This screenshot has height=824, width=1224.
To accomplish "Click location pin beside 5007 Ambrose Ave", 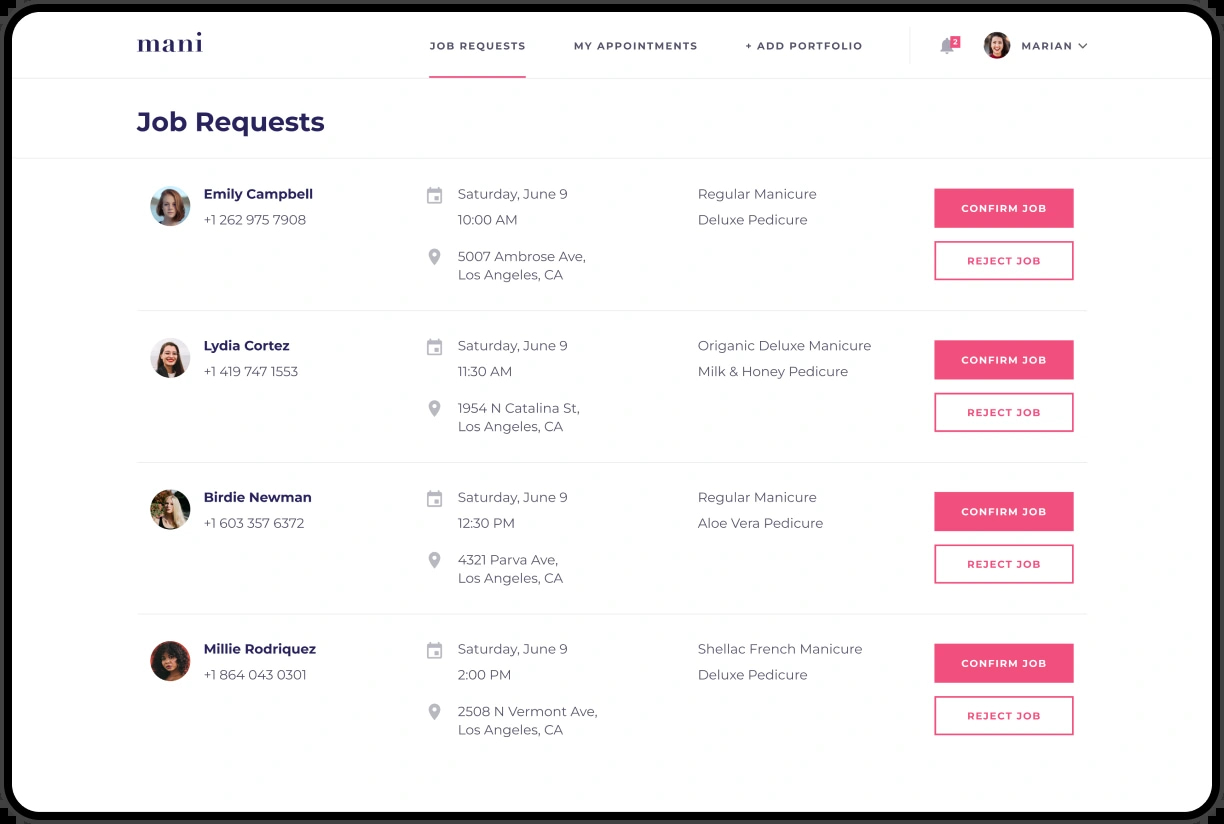I will (434, 257).
